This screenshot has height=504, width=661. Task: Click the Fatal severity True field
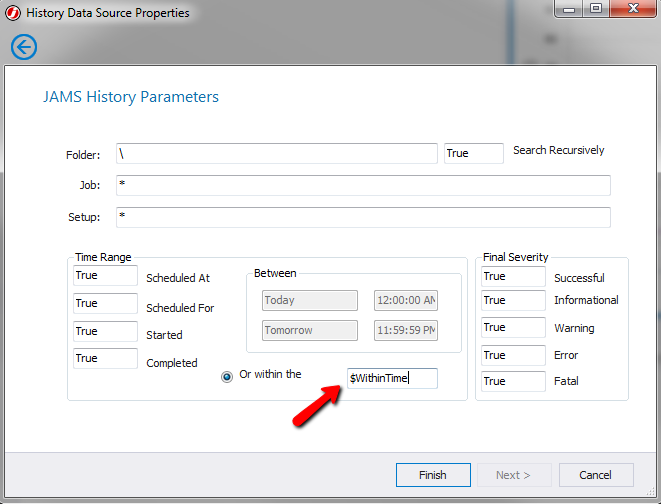513,381
